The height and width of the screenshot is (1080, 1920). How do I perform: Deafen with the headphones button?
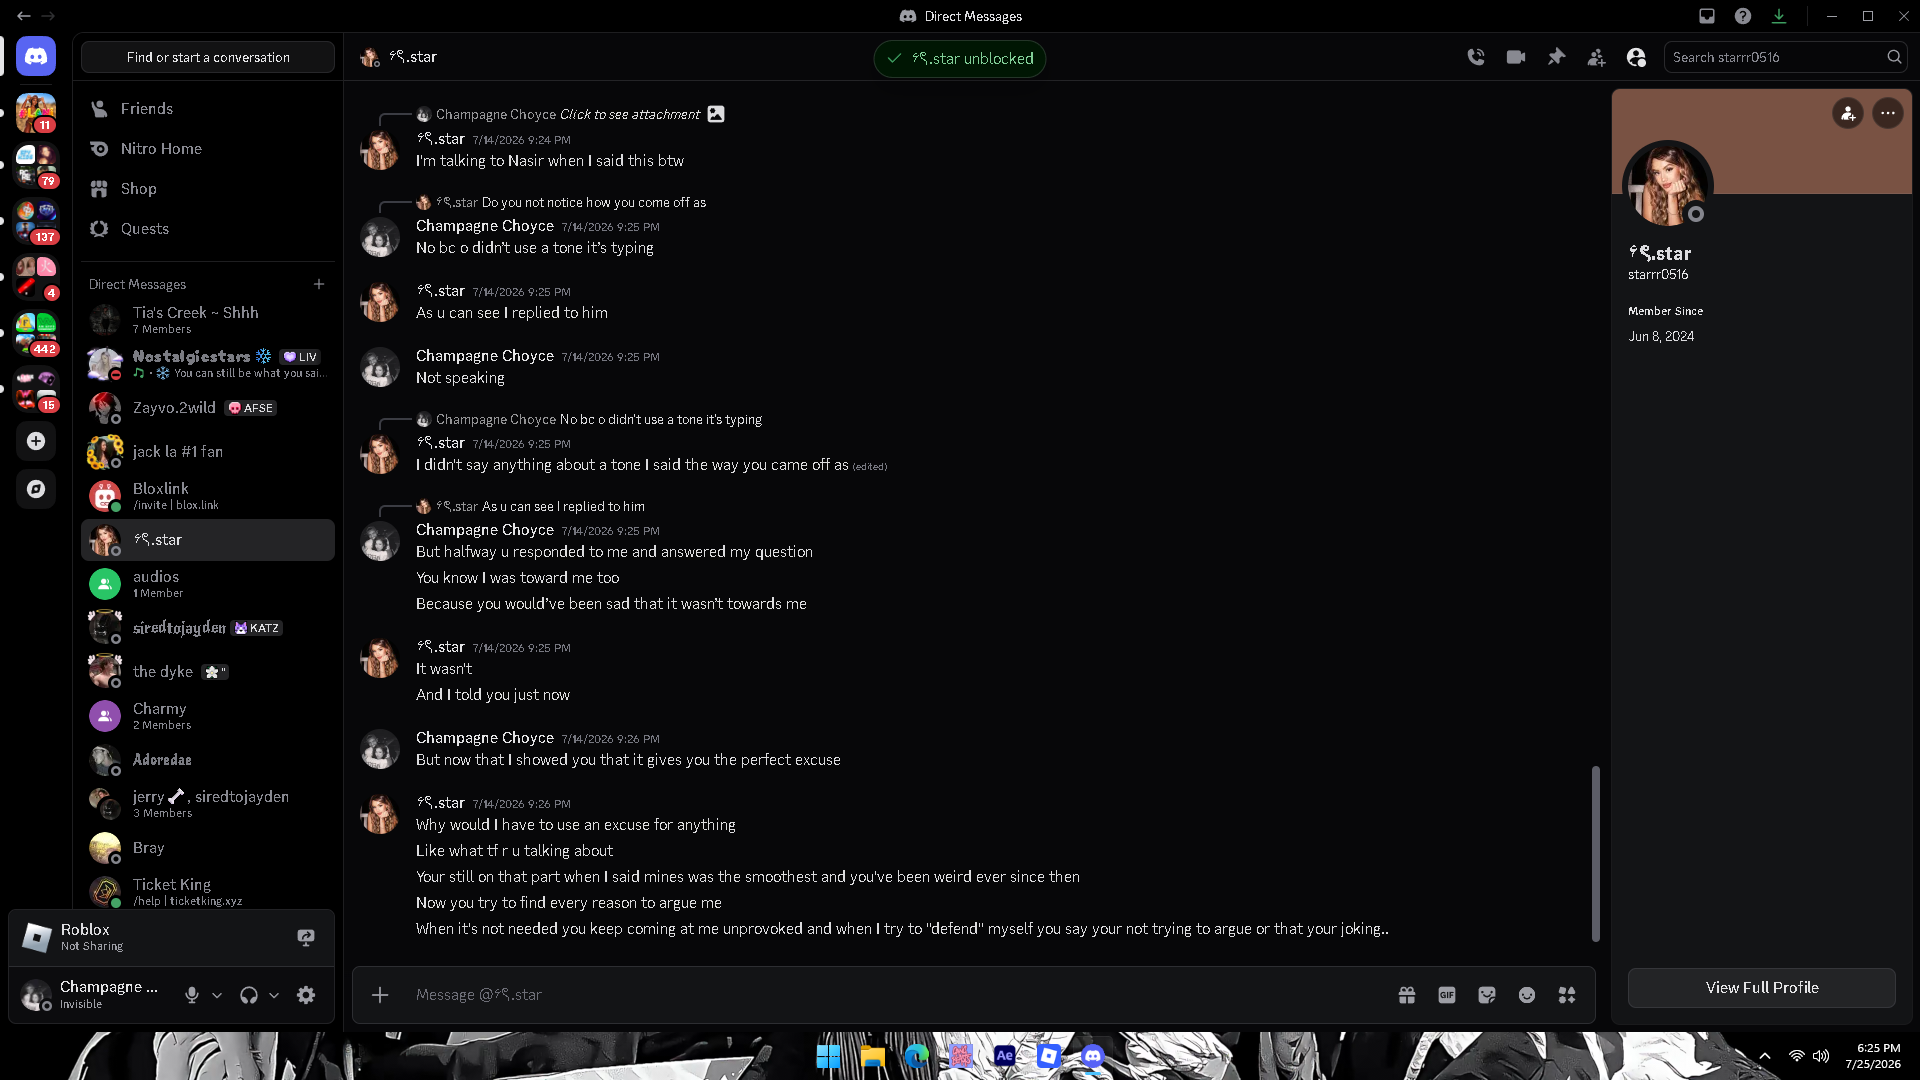tap(249, 995)
